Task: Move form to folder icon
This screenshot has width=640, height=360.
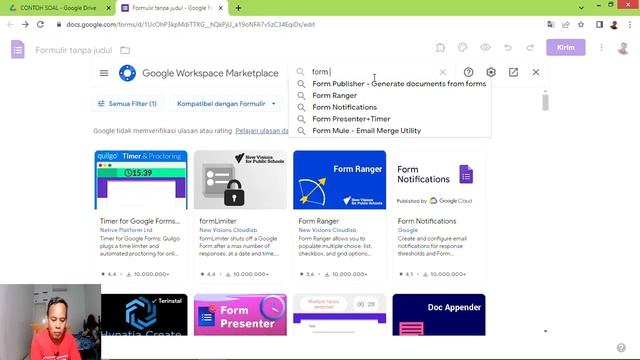Action: tap(125, 50)
